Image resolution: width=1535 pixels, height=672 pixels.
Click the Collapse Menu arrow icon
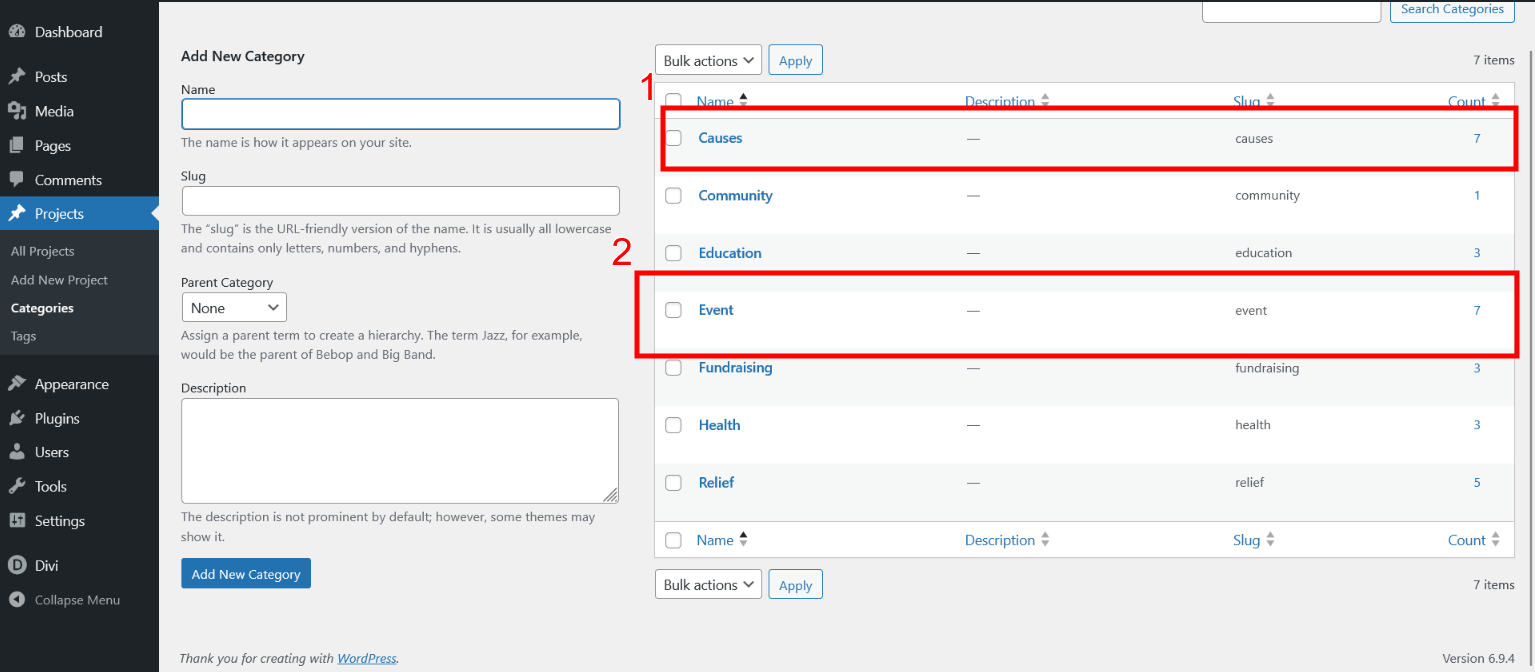[16, 600]
